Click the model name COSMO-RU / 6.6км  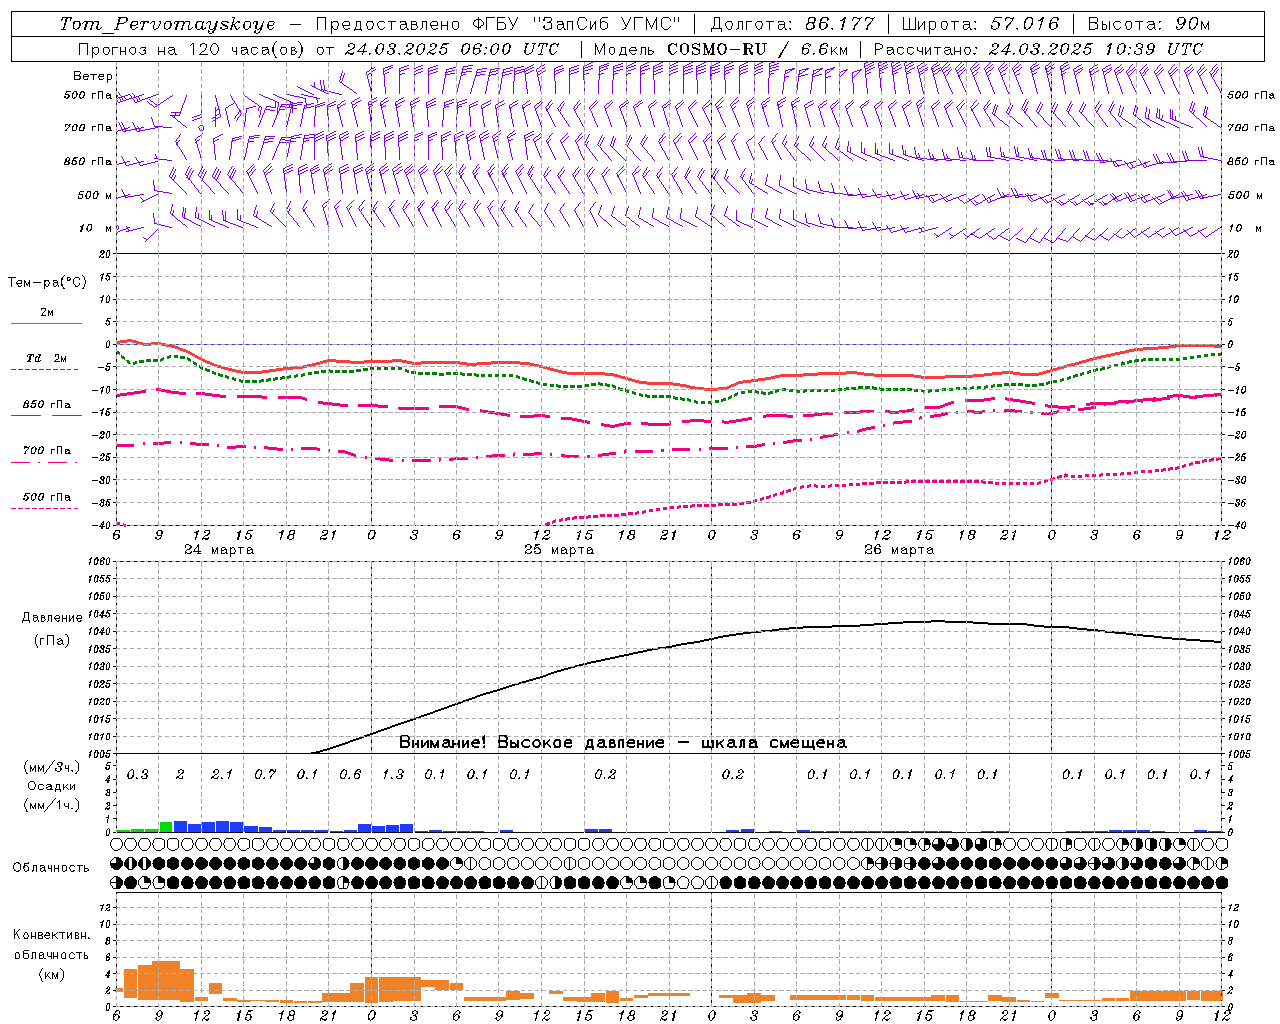click(758, 49)
